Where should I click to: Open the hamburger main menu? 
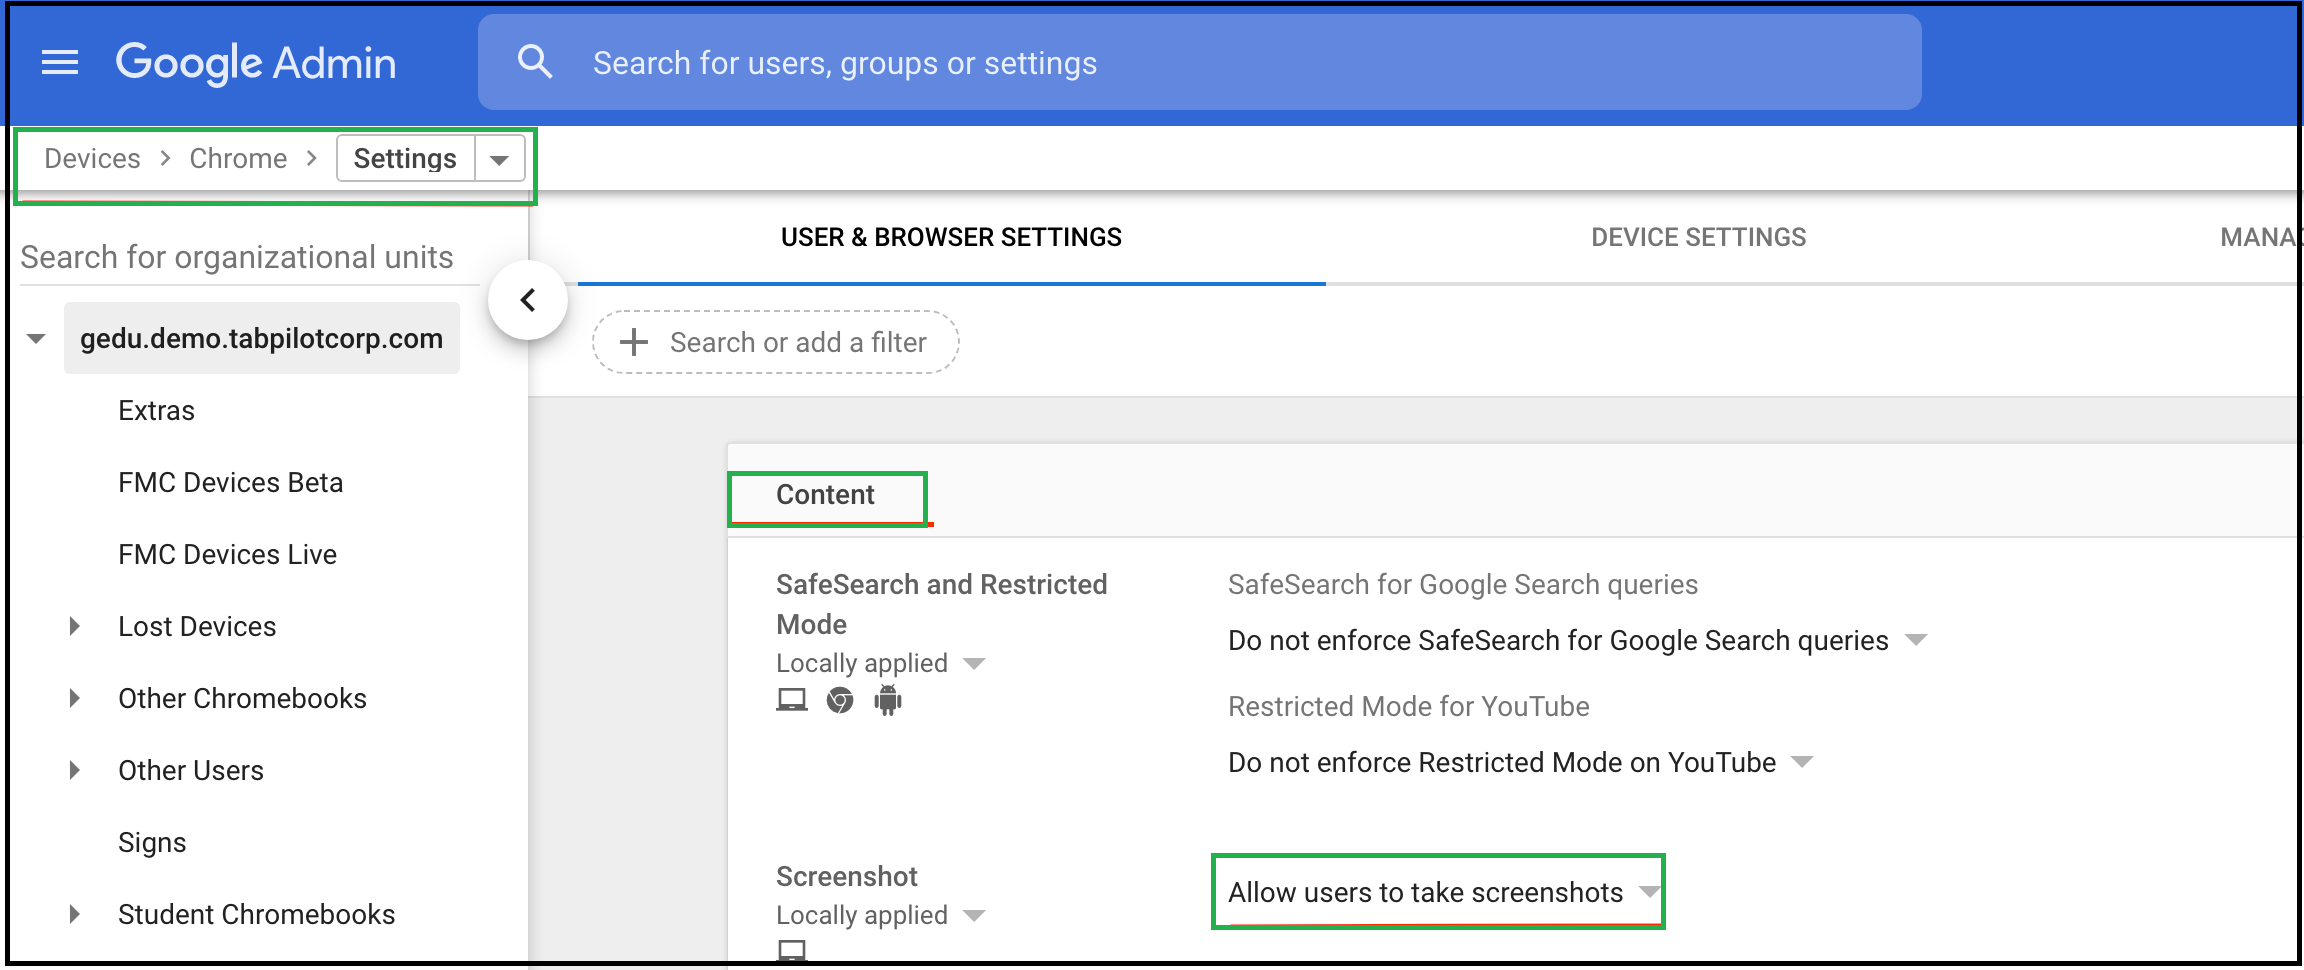click(60, 63)
